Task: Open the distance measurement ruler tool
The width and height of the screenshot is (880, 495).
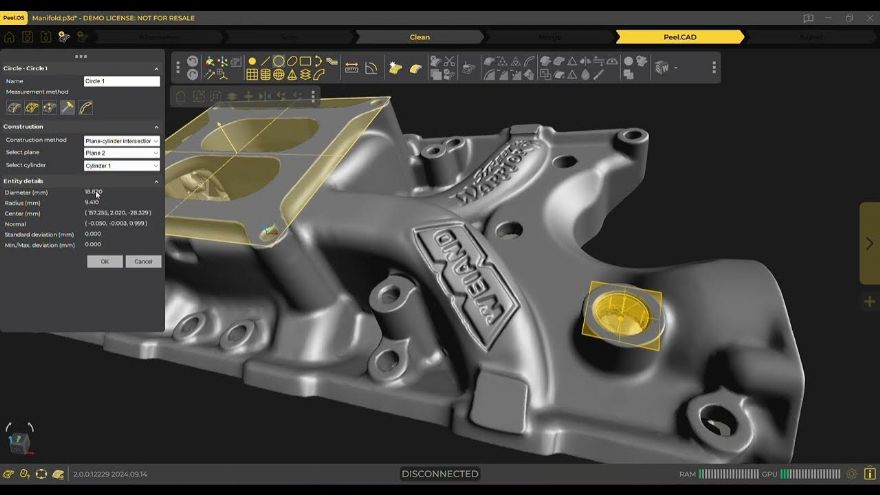Action: tap(351, 68)
